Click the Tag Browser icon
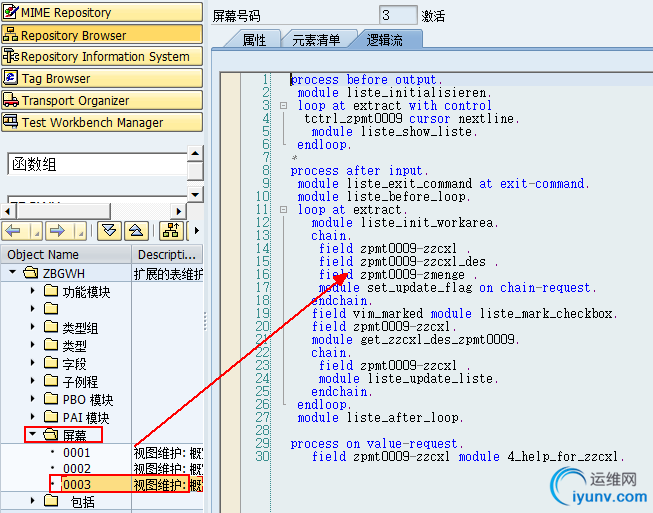Image resolution: width=653 pixels, height=513 pixels. point(10,77)
